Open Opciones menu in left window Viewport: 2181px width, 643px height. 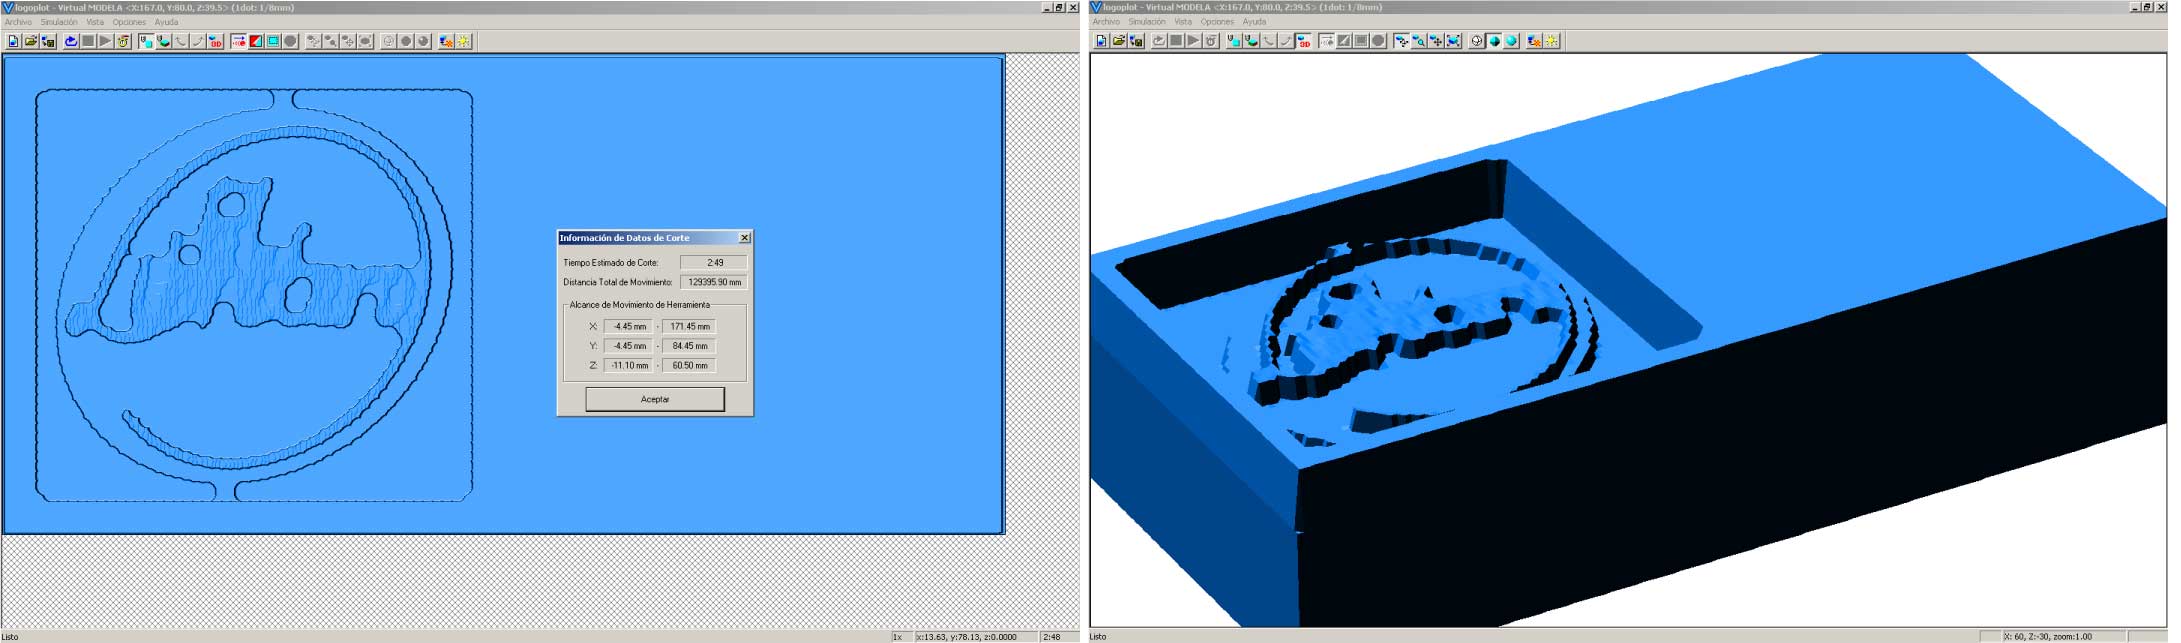coord(129,22)
